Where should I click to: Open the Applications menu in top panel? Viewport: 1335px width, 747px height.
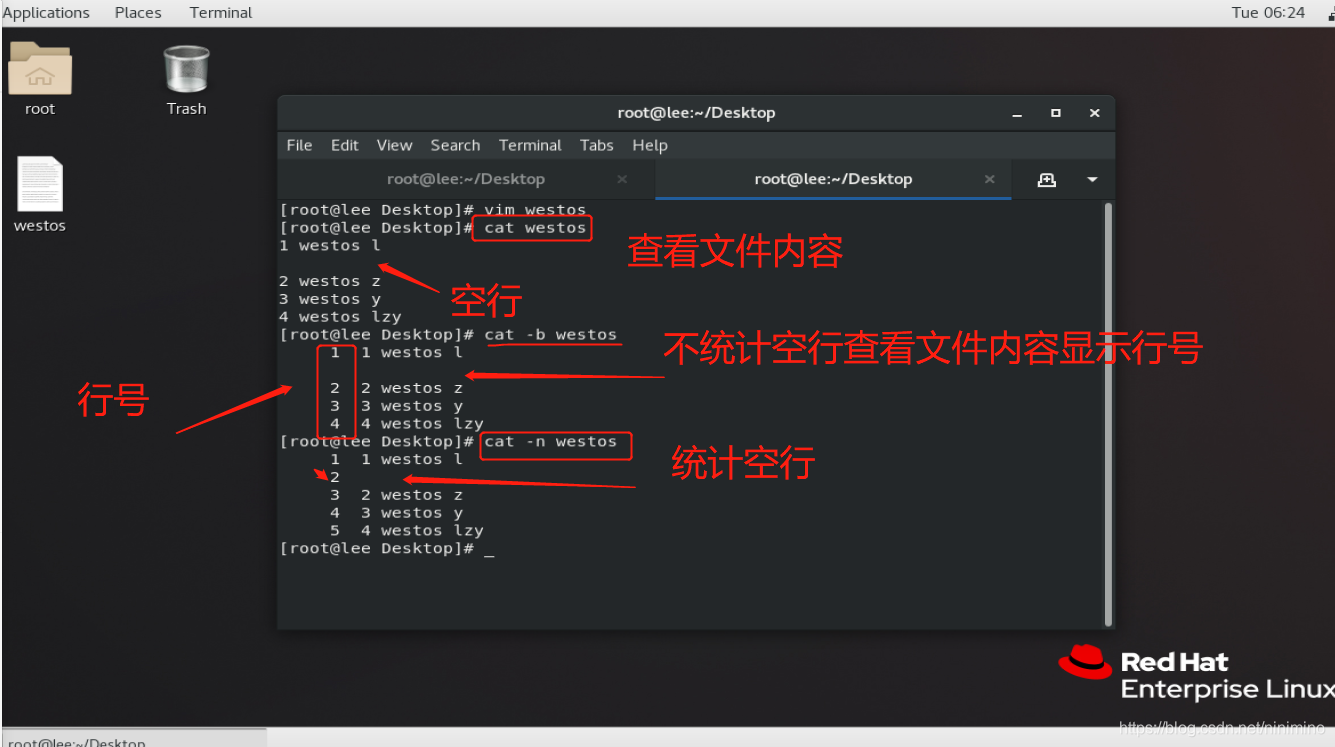46,12
